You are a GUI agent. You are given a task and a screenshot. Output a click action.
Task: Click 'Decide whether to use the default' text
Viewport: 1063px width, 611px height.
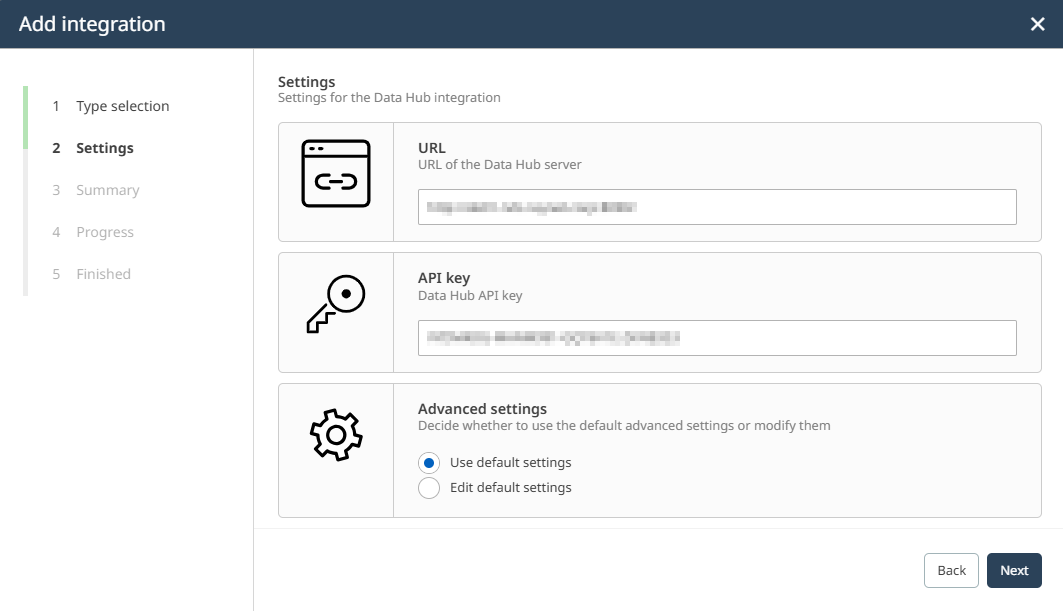coord(624,426)
